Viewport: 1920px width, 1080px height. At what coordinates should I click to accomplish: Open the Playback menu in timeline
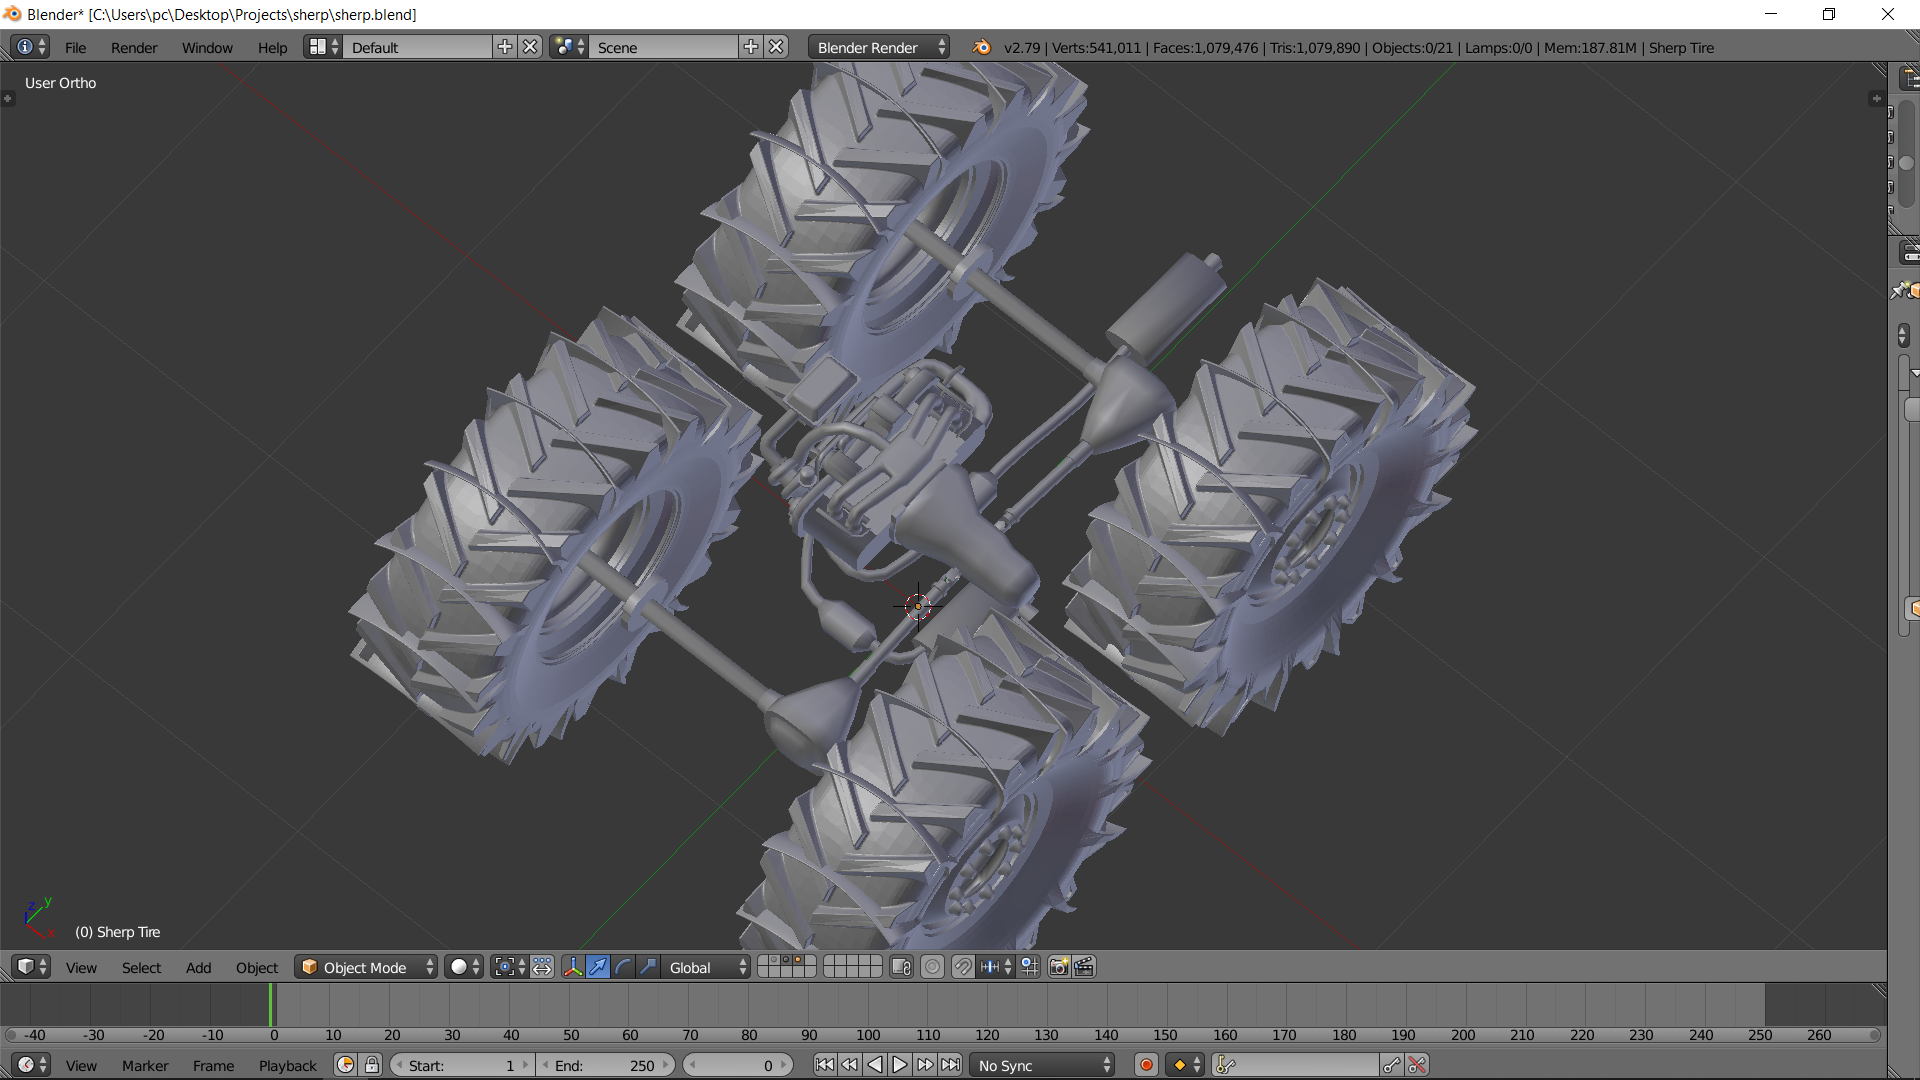(x=287, y=1065)
